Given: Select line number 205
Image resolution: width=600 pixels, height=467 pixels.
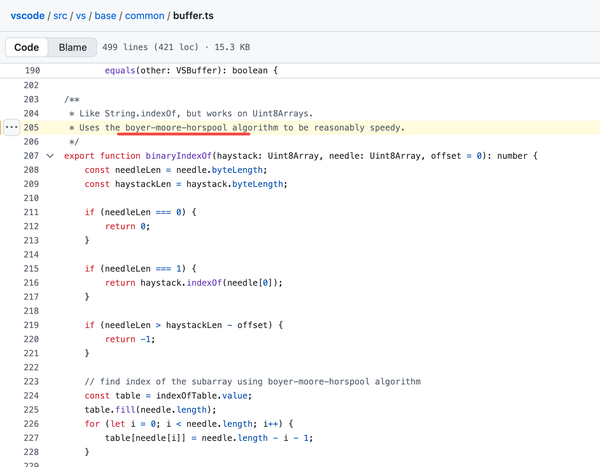Looking at the screenshot, I should point(31,127).
